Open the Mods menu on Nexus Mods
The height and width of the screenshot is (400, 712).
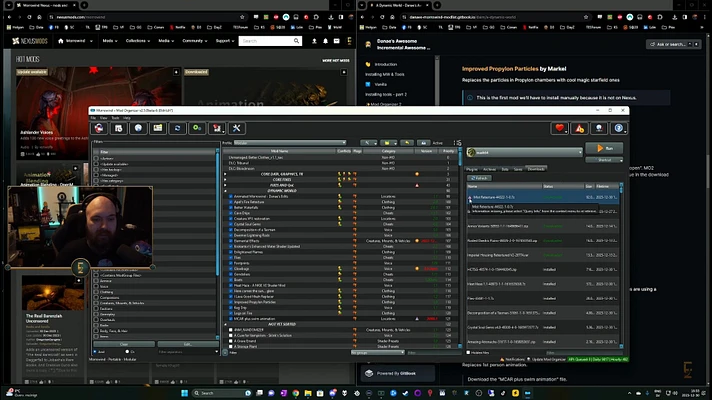point(109,41)
